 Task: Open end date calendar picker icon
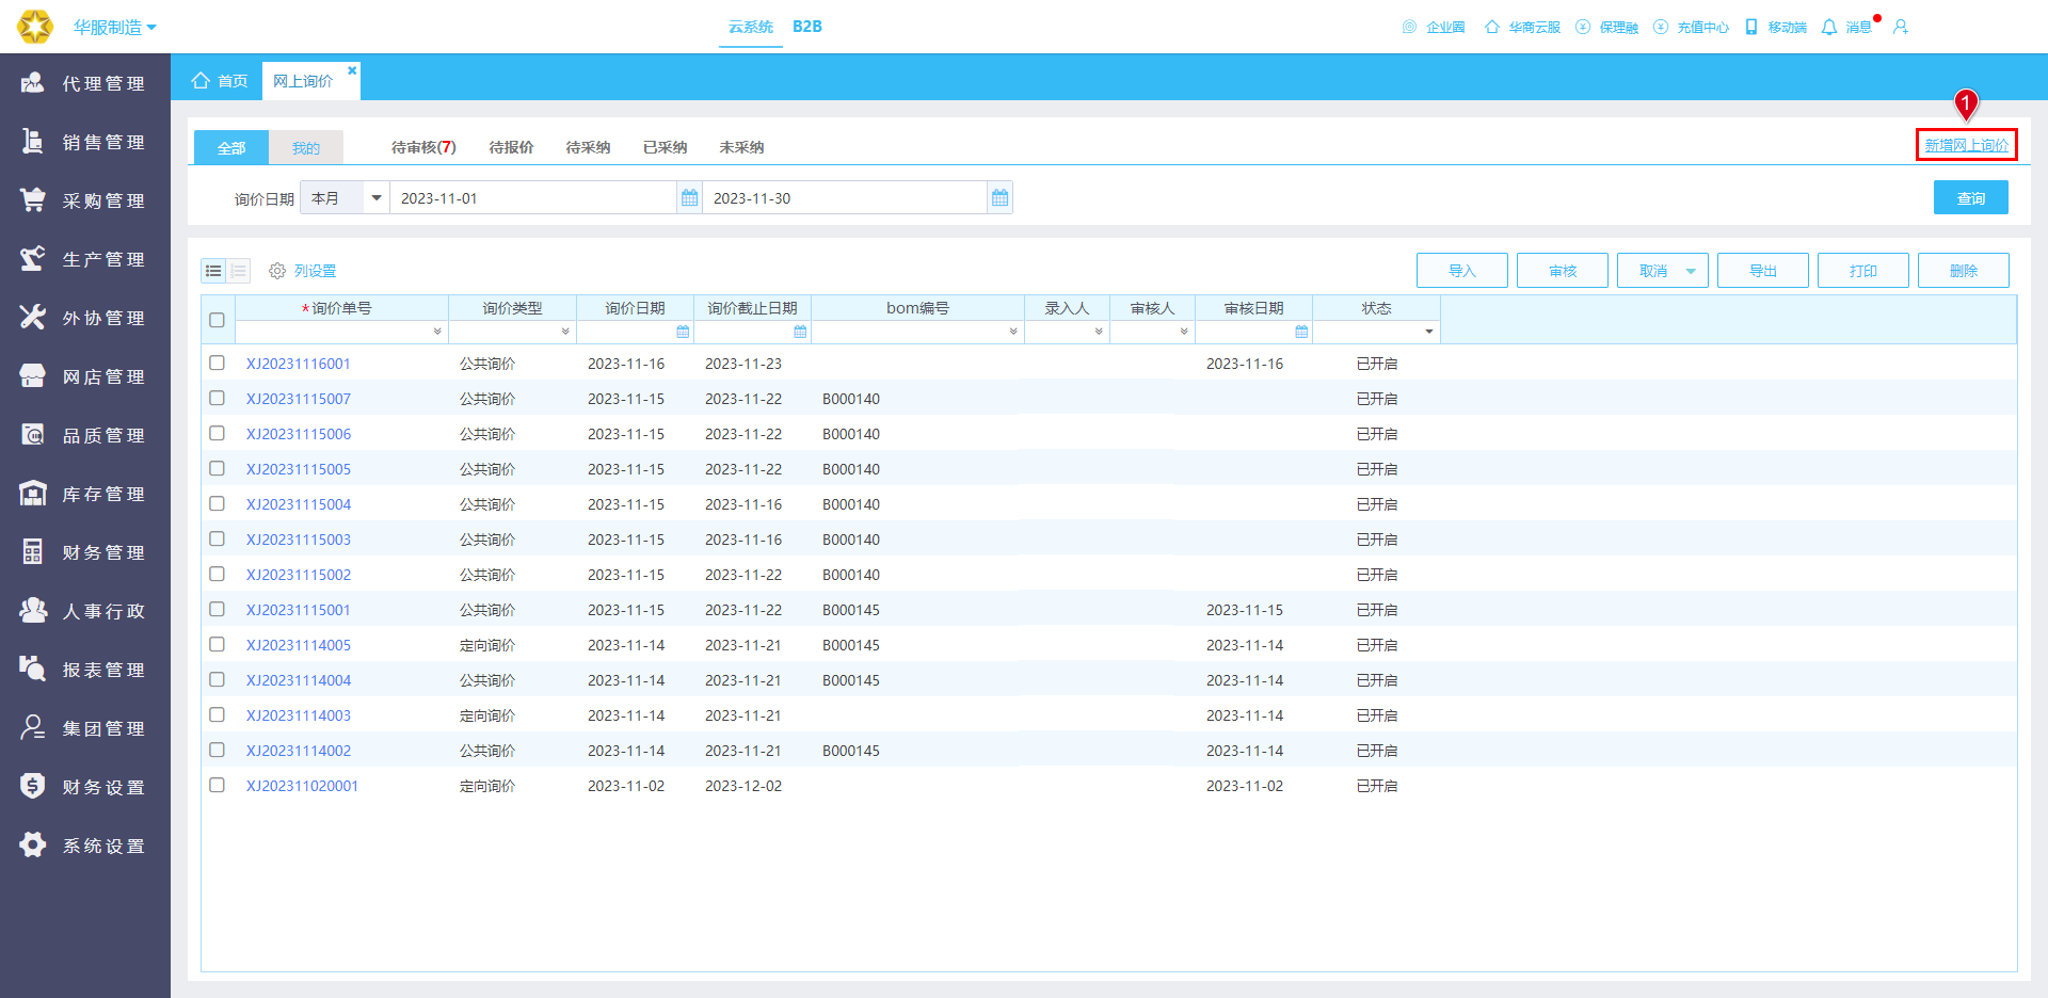click(x=1000, y=198)
